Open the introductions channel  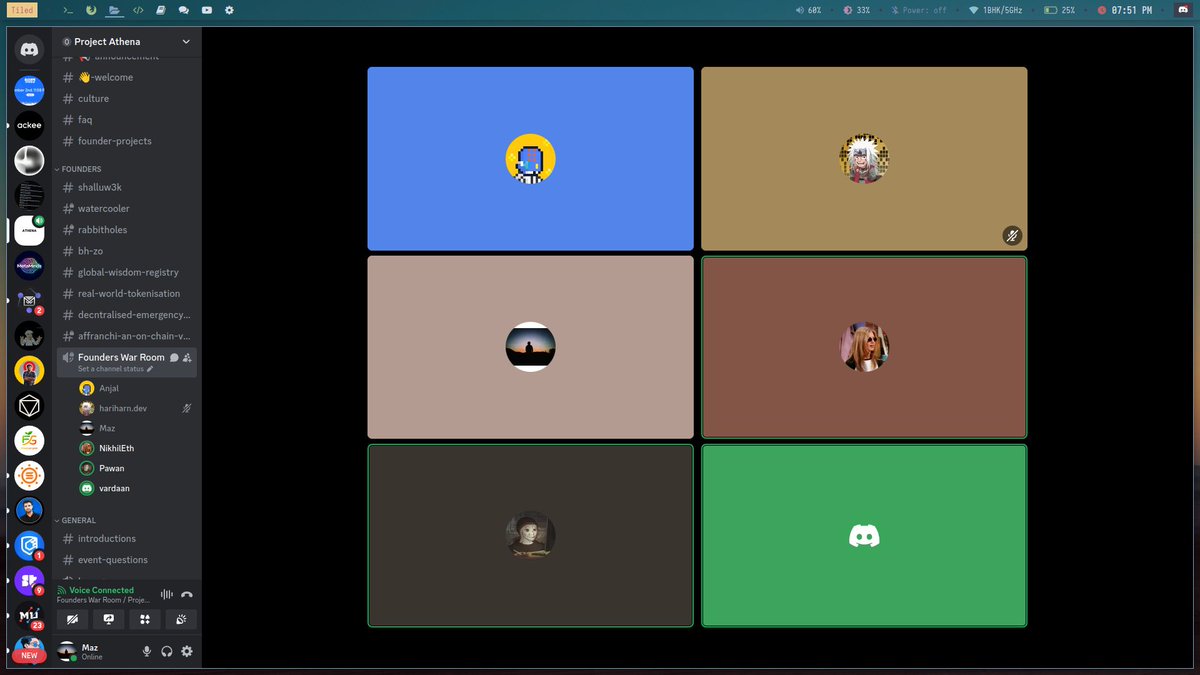[127, 538]
